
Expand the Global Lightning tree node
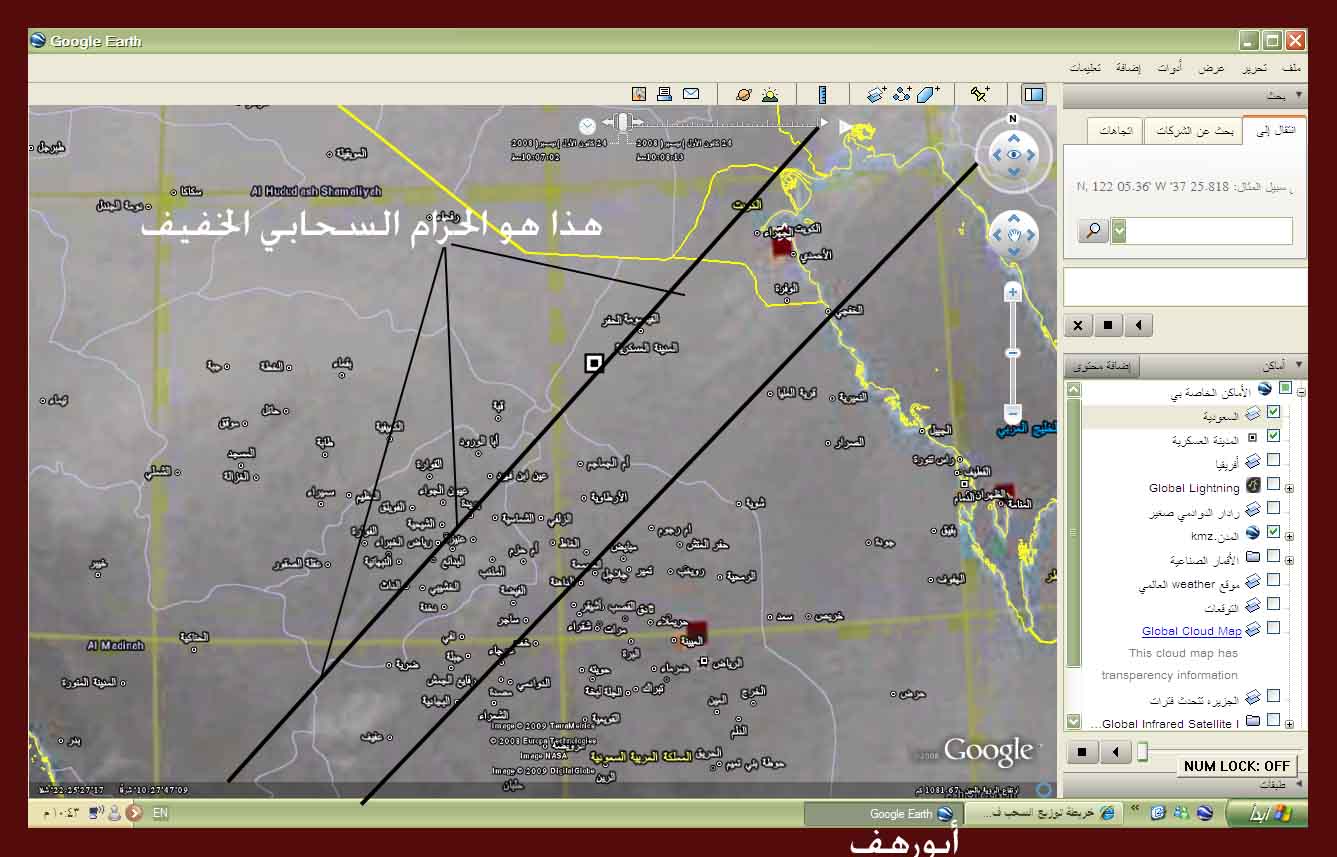(1290, 488)
